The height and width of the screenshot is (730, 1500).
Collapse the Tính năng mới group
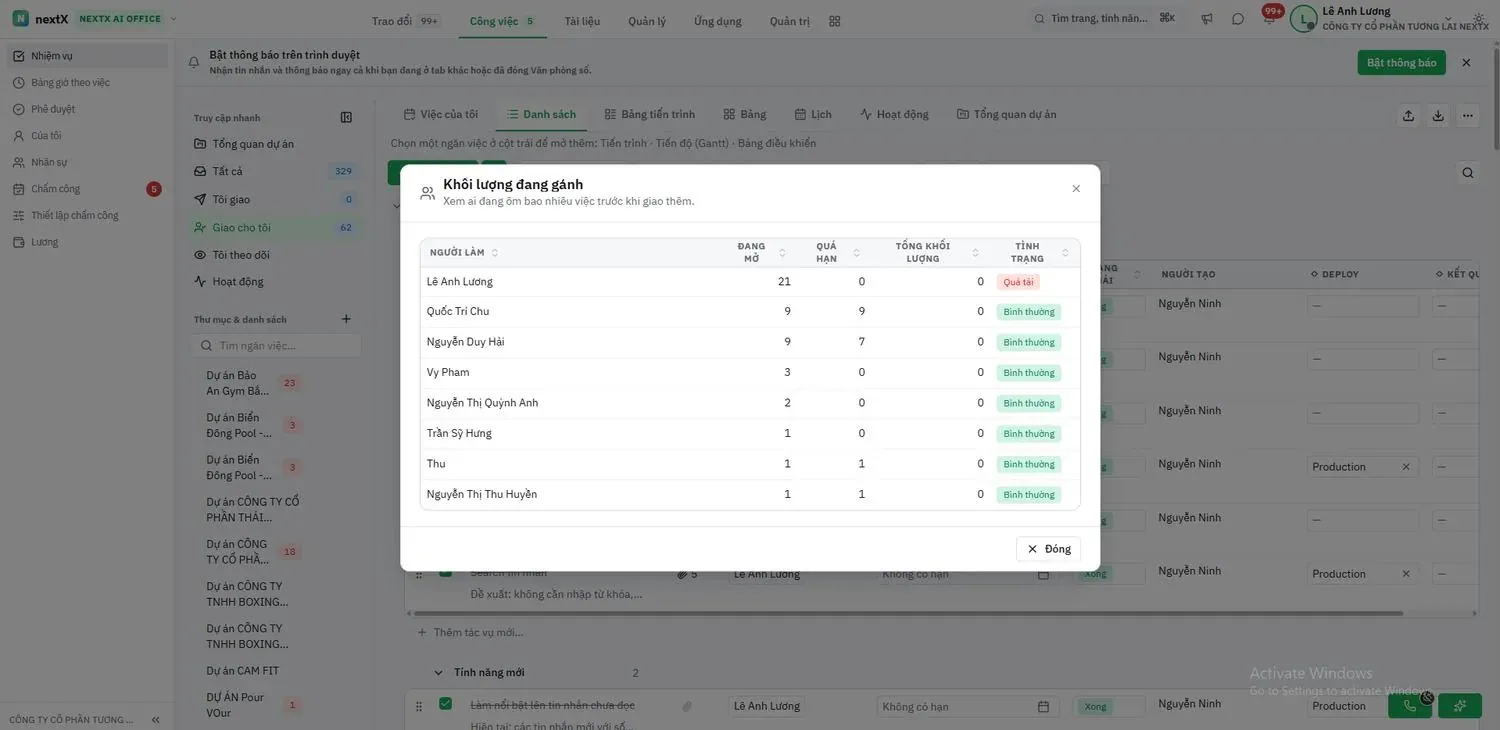click(438, 673)
